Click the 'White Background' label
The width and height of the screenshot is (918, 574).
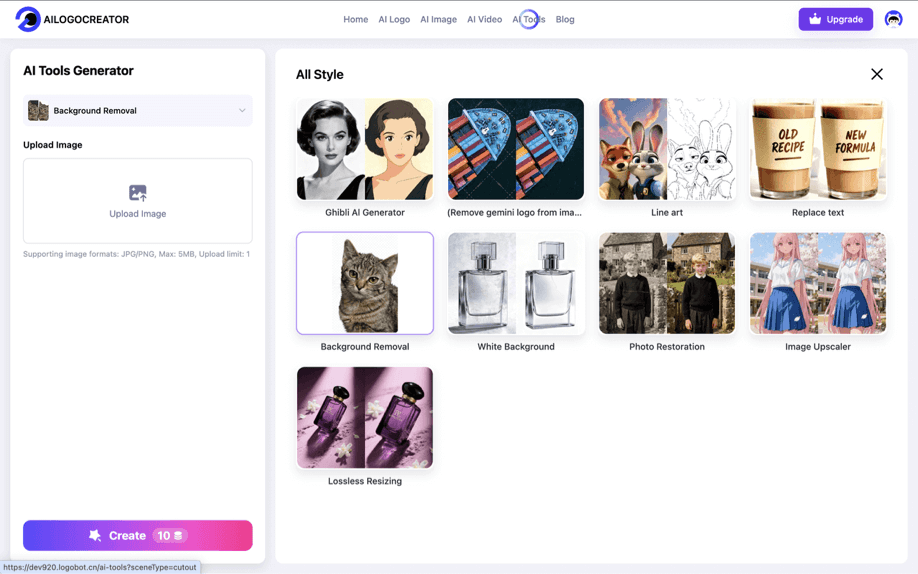coord(516,347)
